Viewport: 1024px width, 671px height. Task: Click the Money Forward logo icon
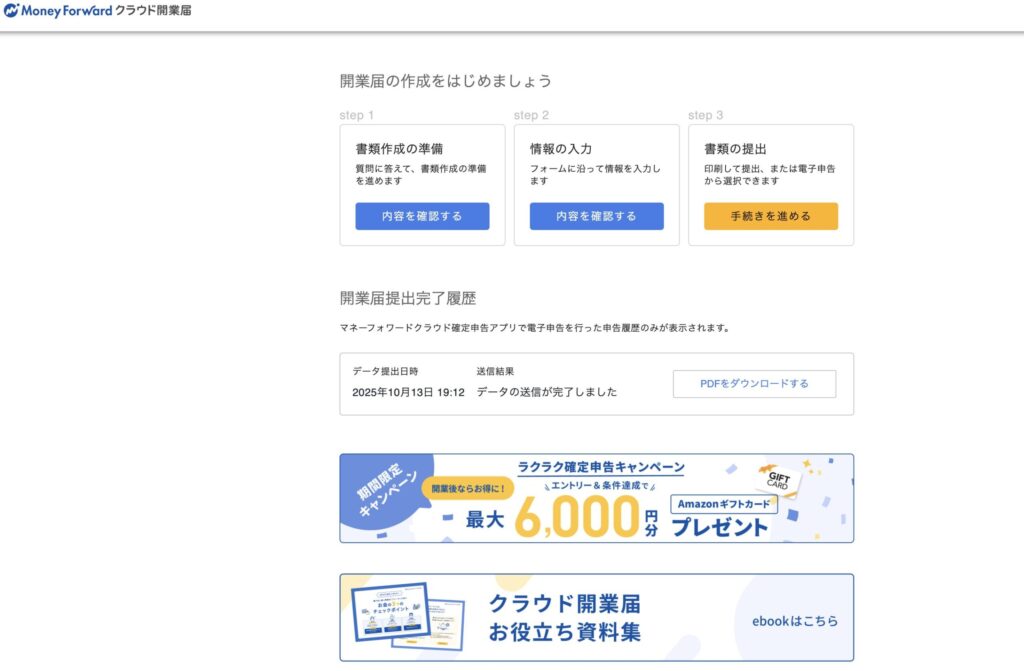coord(11,11)
